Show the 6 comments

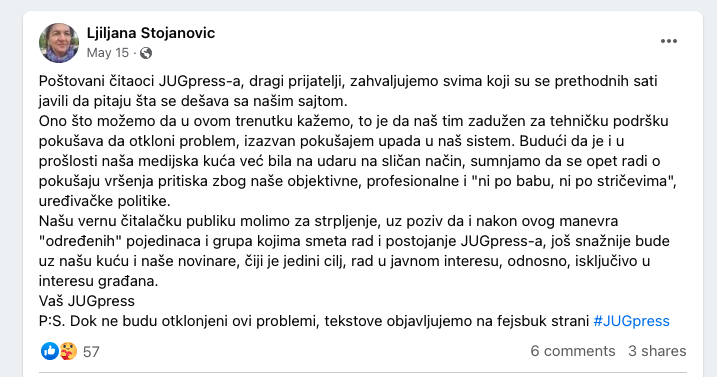click(573, 351)
